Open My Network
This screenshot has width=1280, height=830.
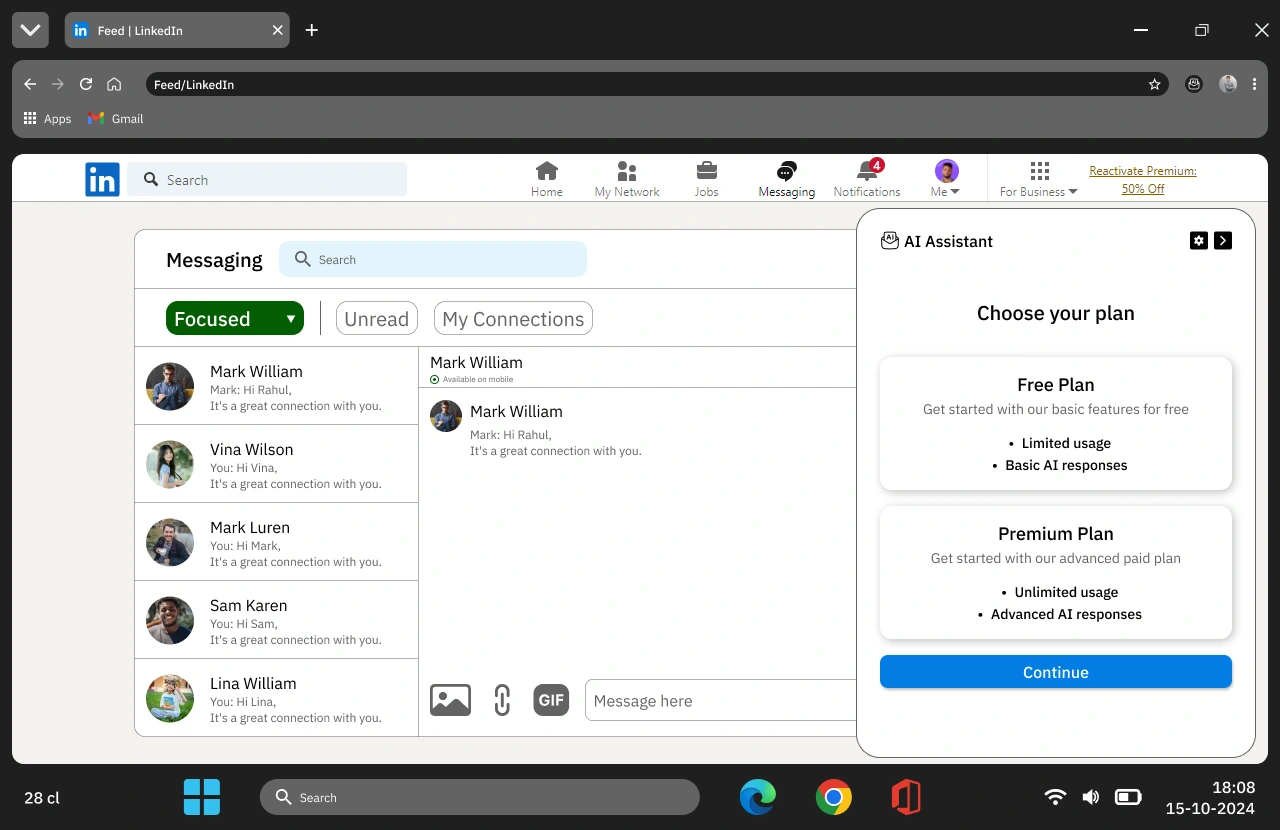(627, 179)
